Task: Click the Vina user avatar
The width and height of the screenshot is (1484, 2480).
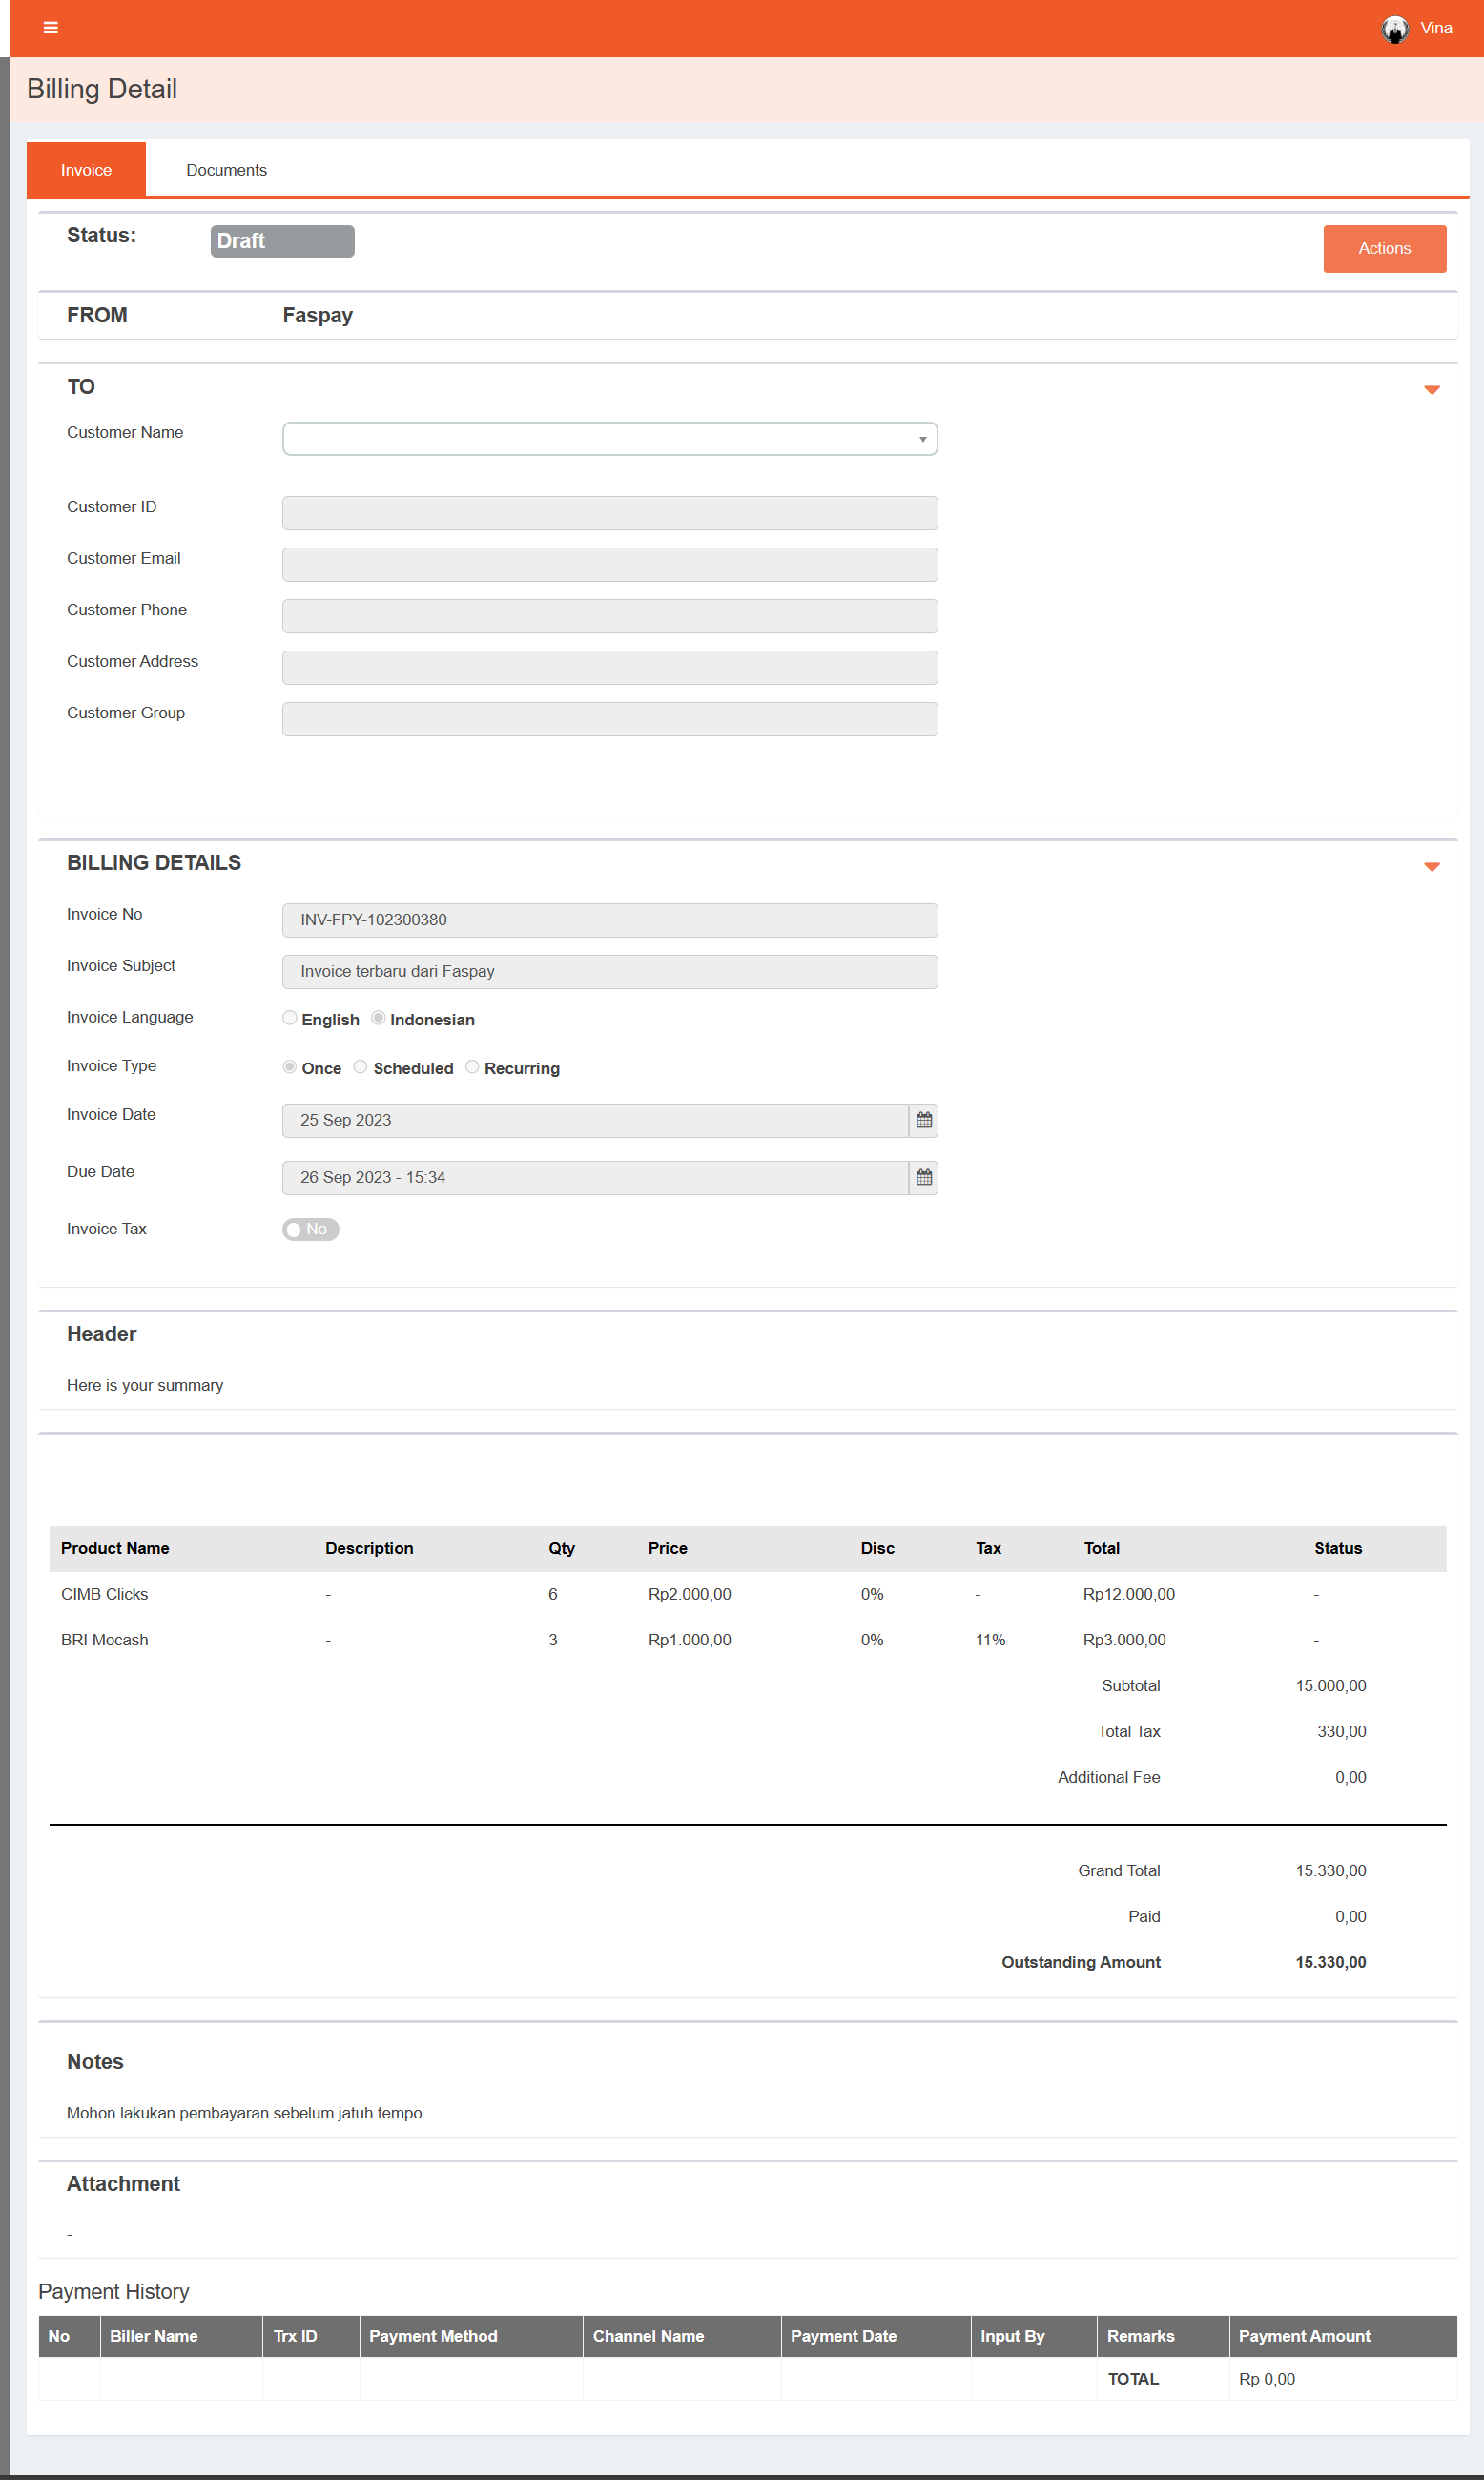Action: point(1394,29)
